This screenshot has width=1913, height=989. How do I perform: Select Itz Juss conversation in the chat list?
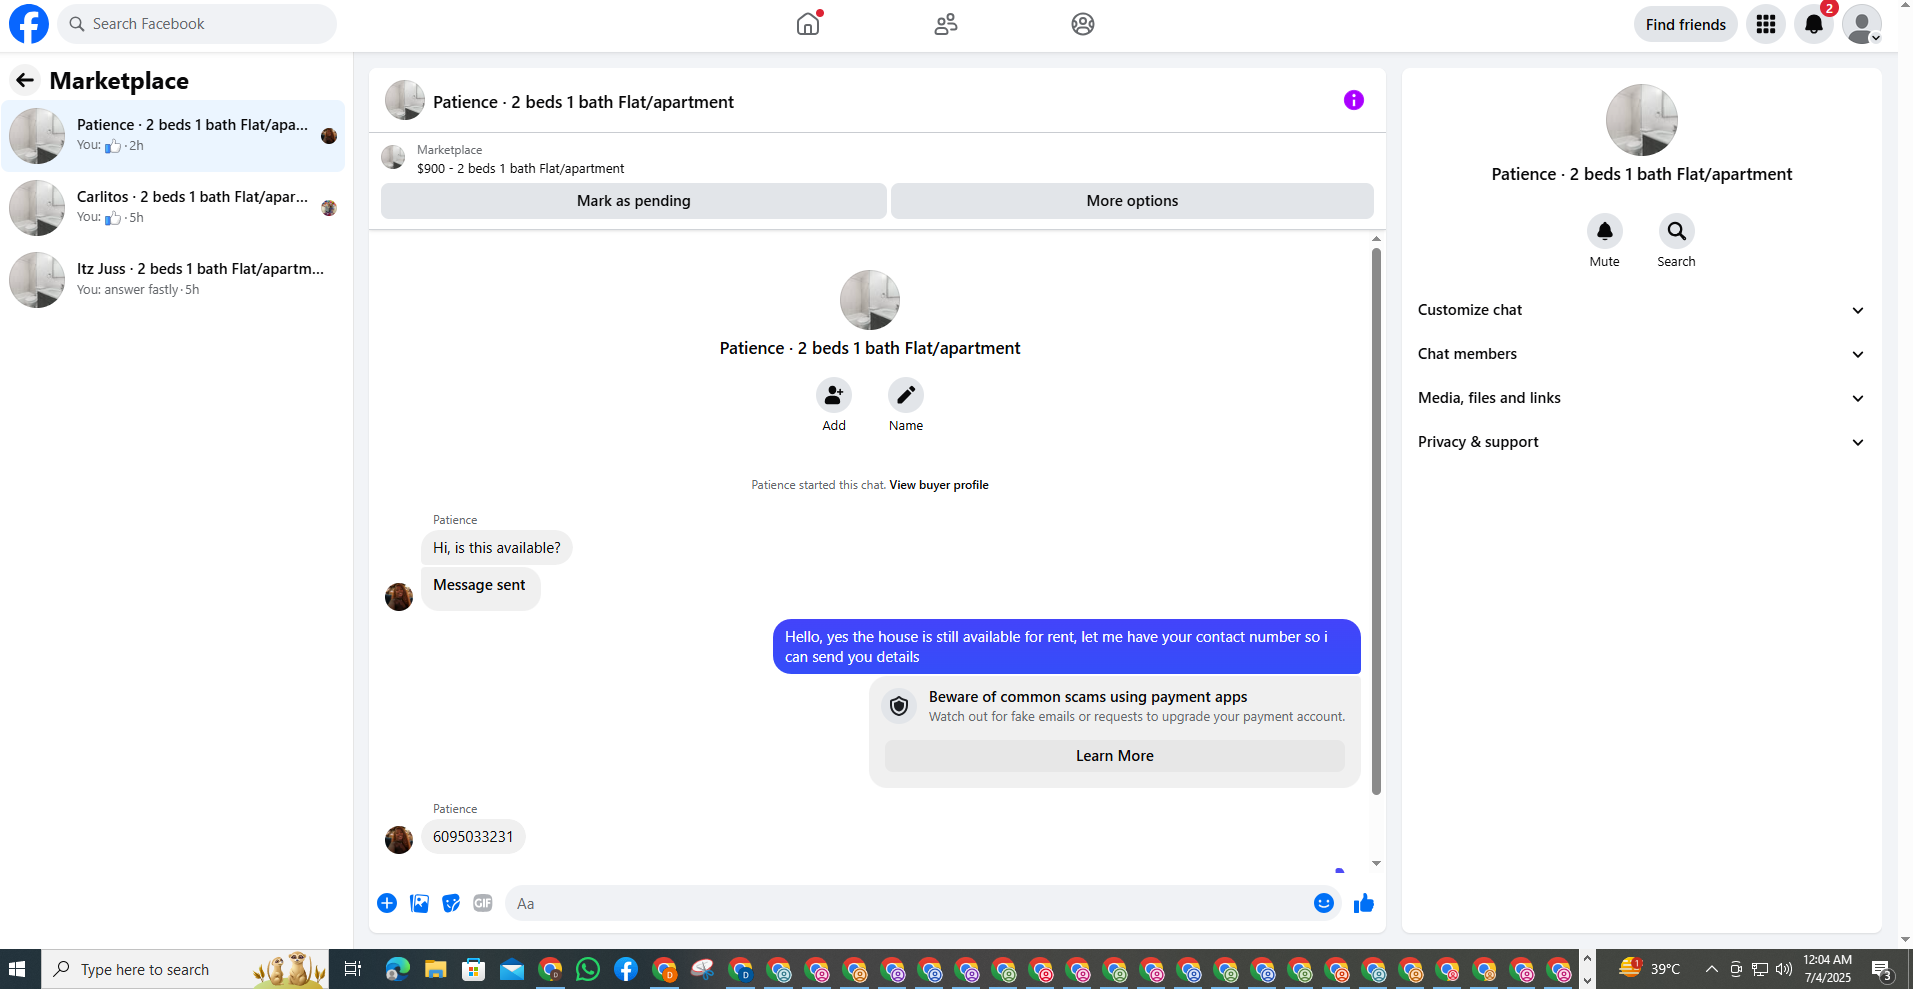click(173, 280)
